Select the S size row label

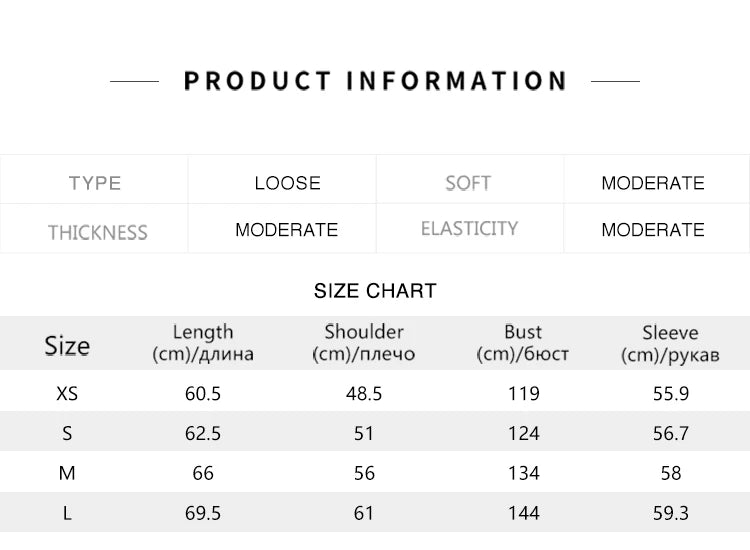point(67,434)
